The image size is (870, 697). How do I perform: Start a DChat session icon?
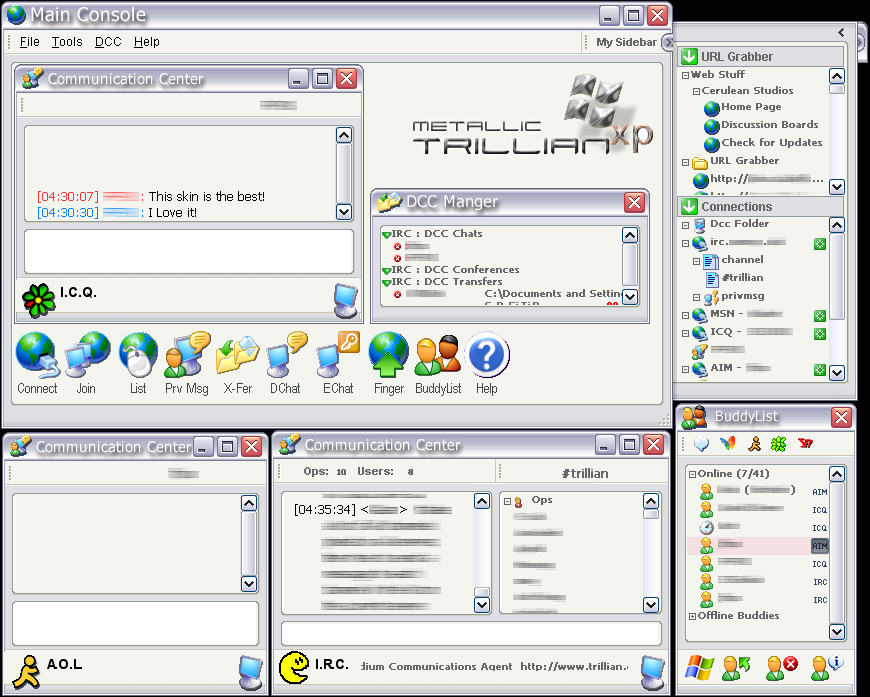(286, 355)
